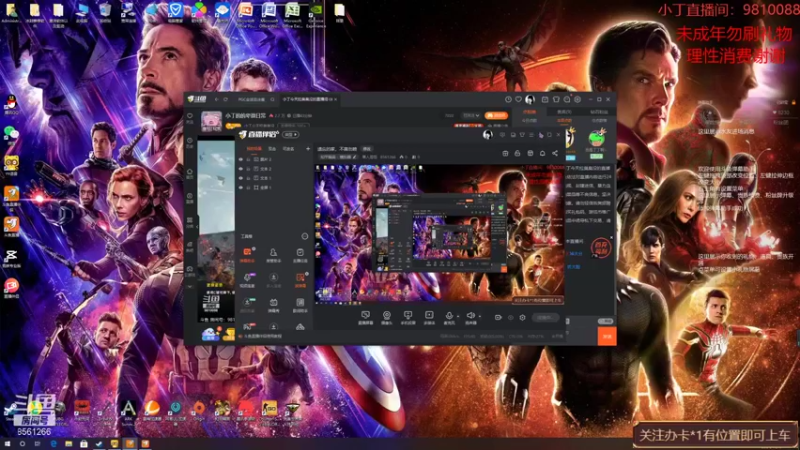Open Microsoft Edge from taskbar
The width and height of the screenshot is (800, 450).
click(54, 444)
